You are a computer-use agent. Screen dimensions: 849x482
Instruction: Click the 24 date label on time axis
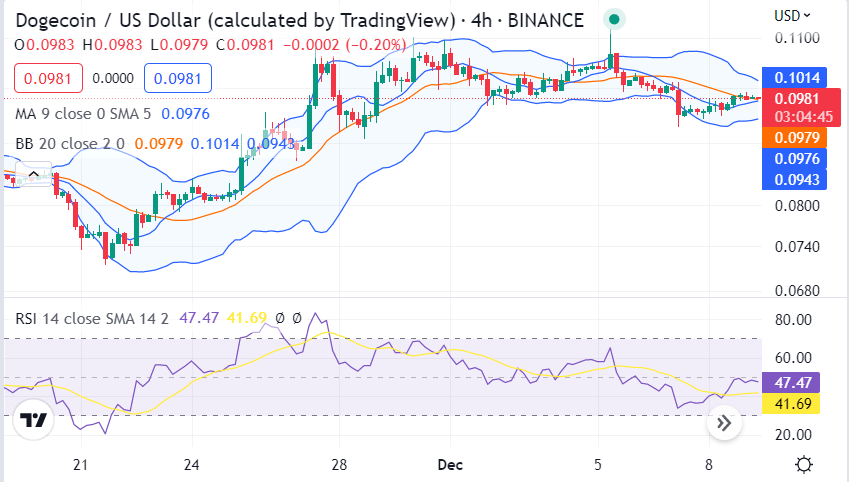(191, 465)
